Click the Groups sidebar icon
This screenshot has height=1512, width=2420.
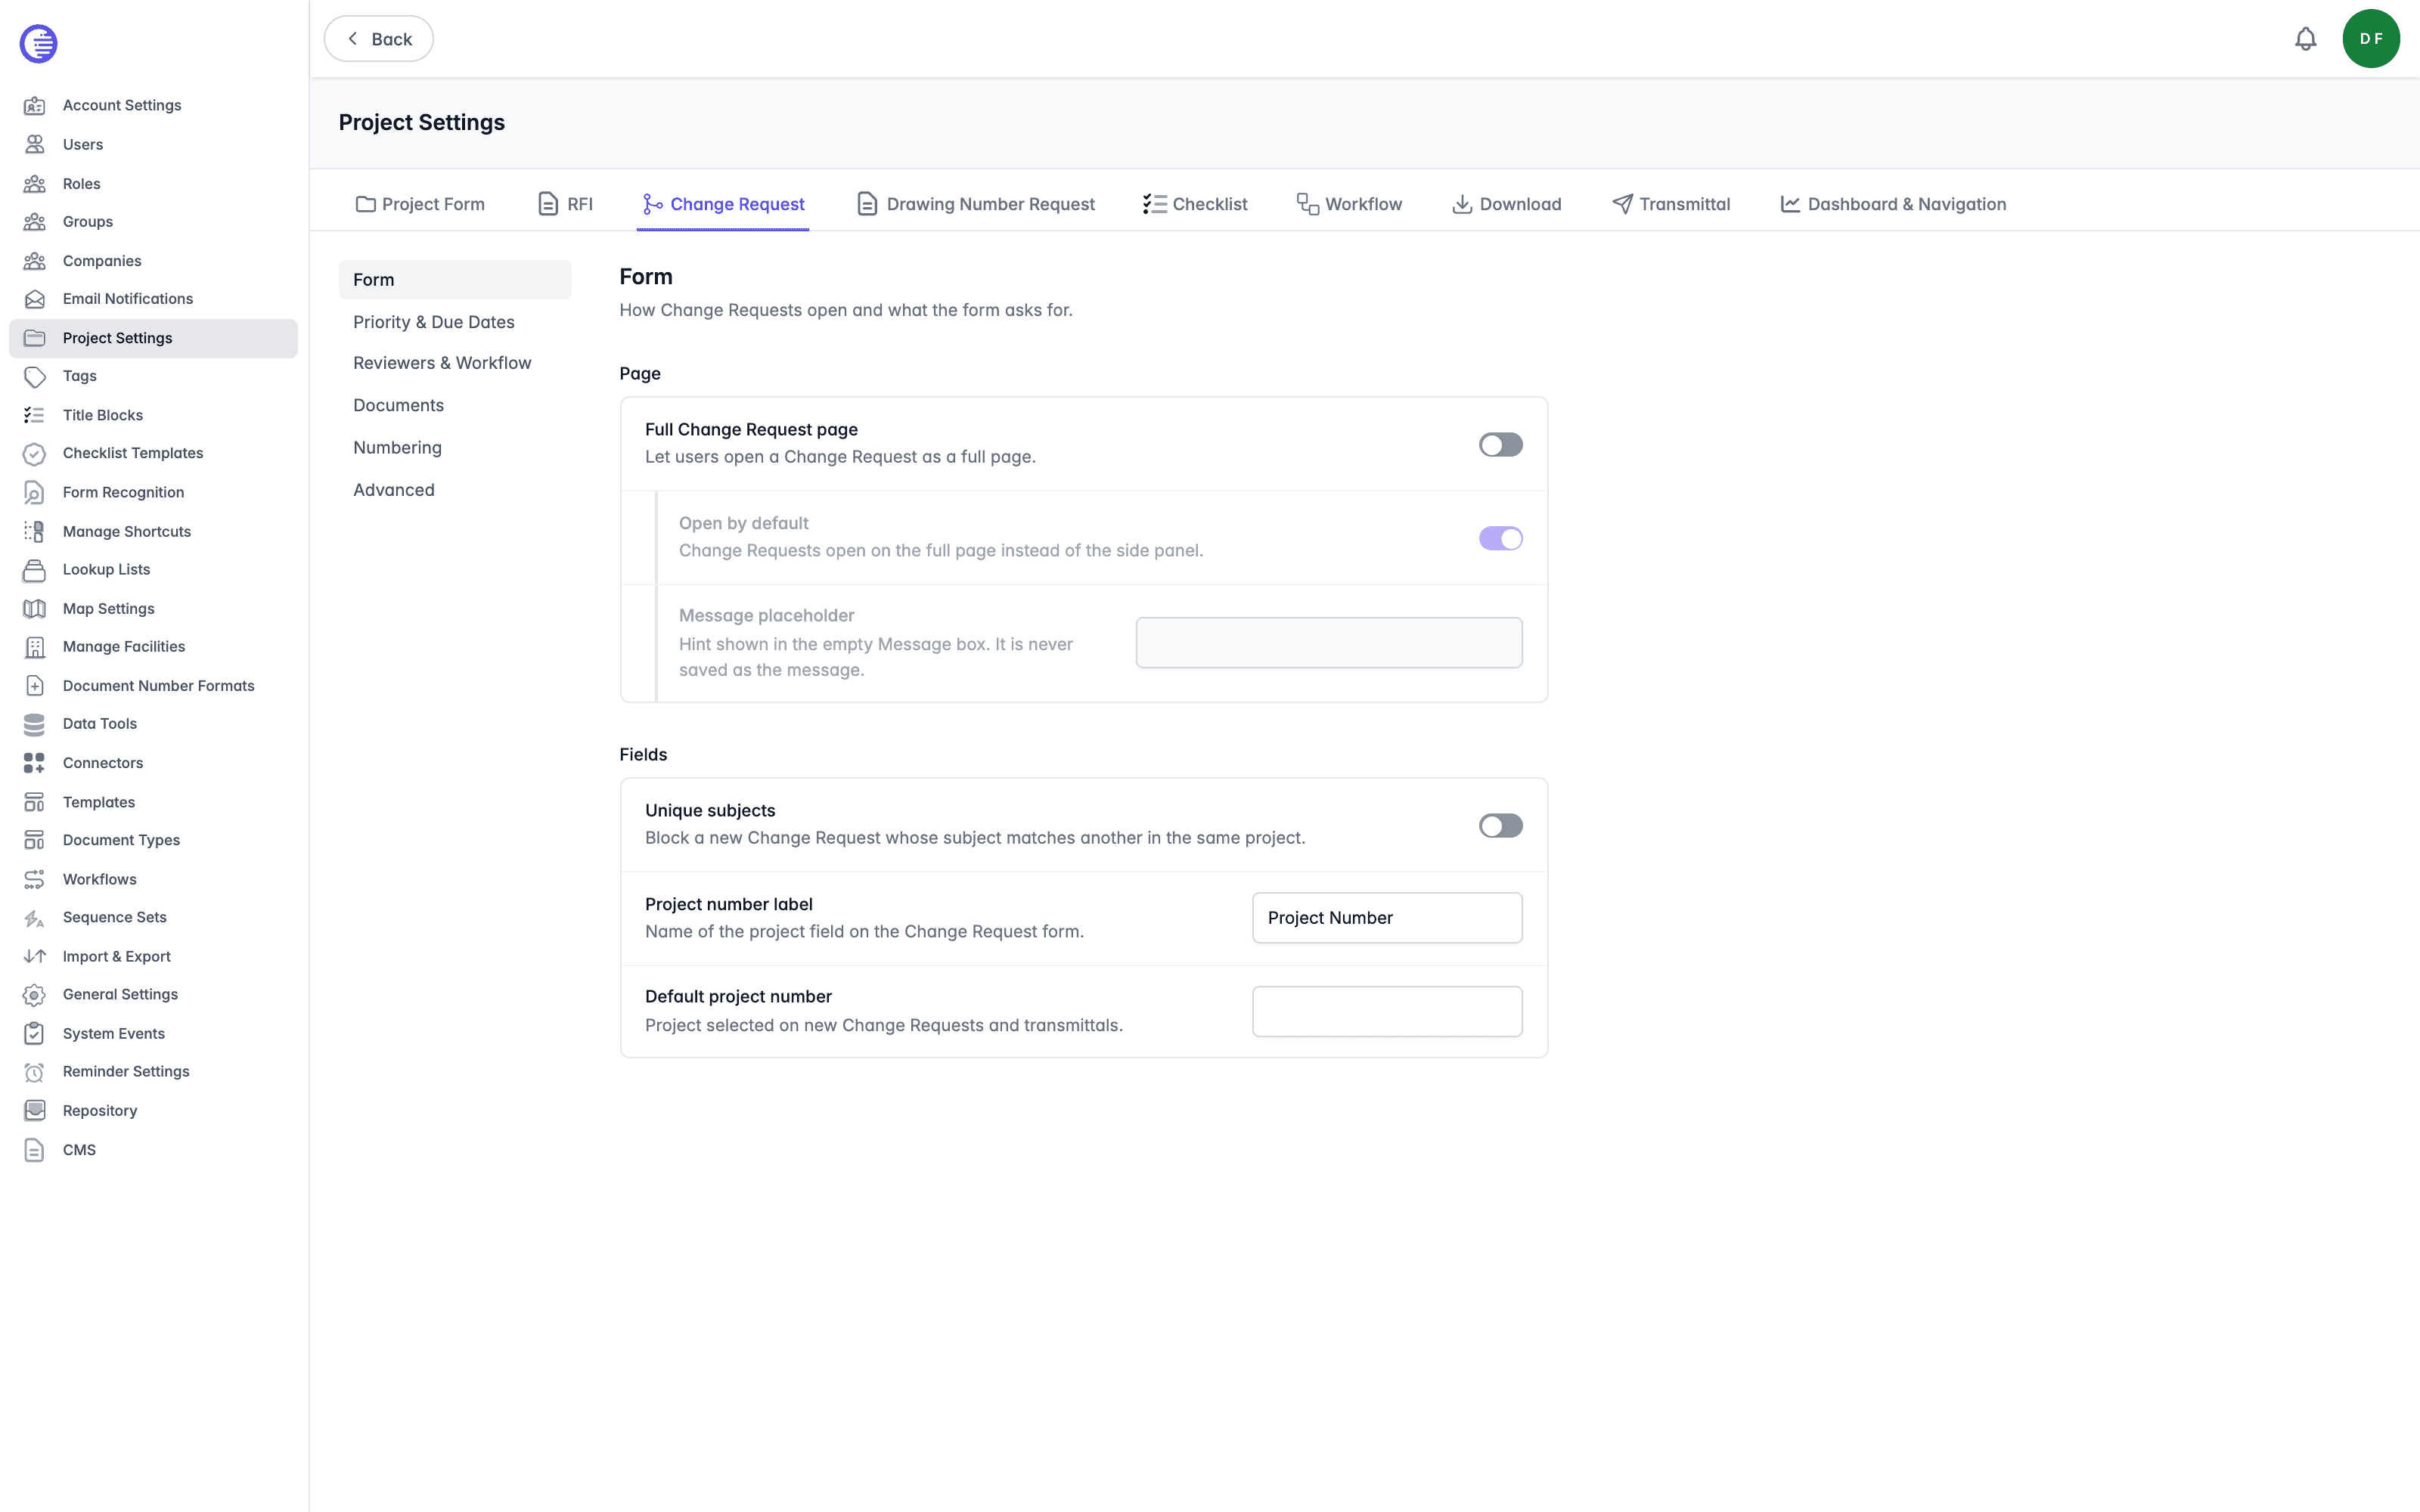[35, 221]
